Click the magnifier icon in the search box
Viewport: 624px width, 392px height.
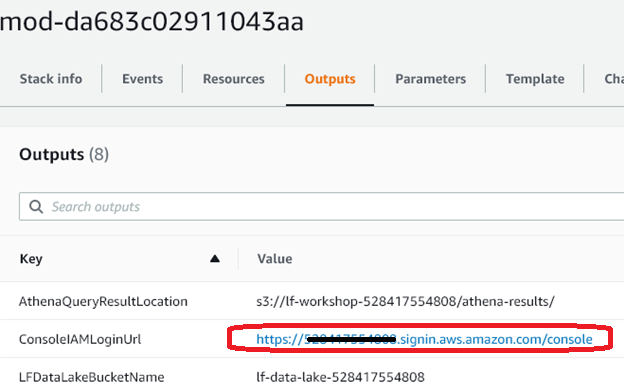[36, 207]
